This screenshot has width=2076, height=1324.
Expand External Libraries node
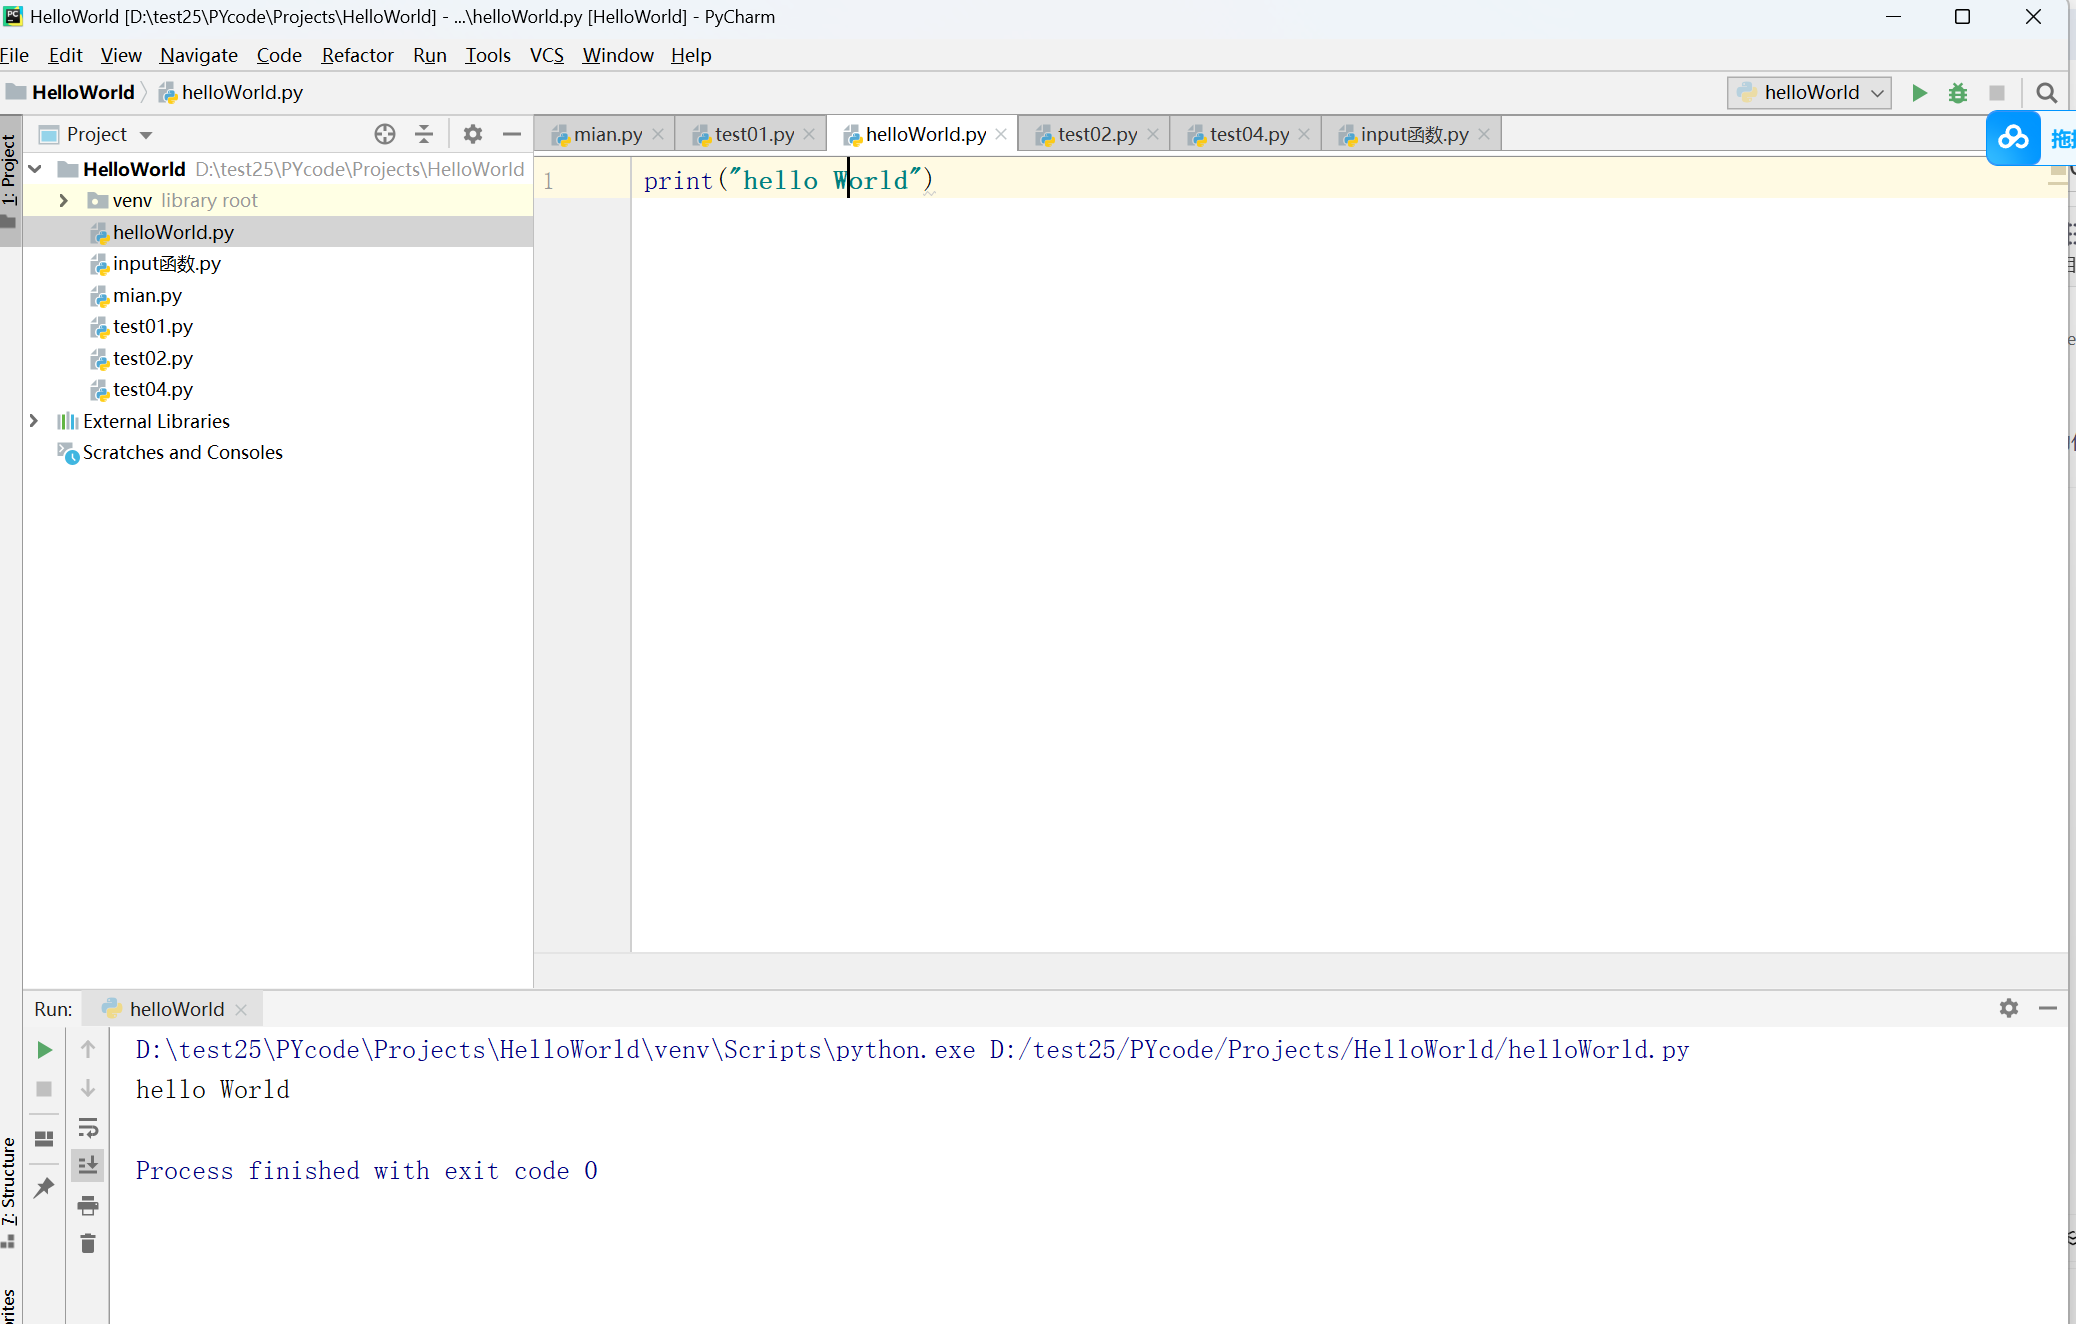[x=34, y=421]
